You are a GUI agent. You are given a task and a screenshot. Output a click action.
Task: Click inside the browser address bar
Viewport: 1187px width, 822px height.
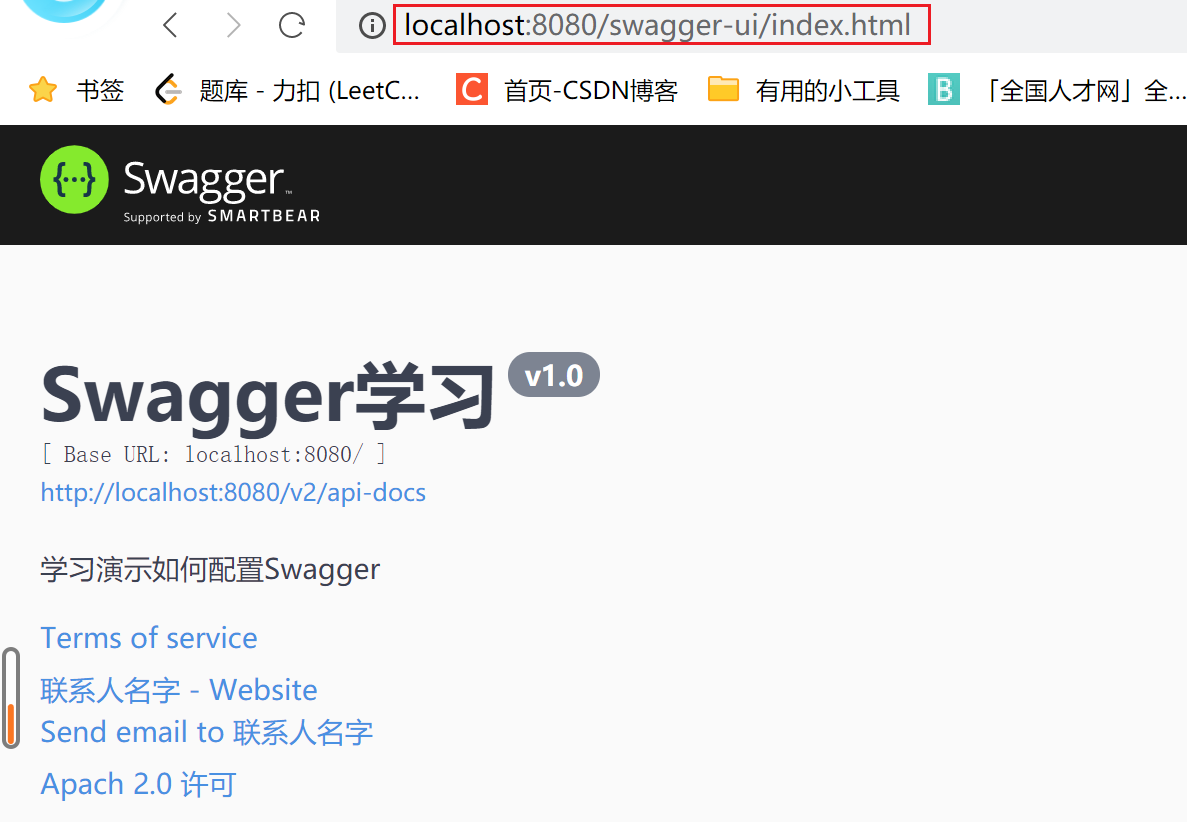pos(660,25)
